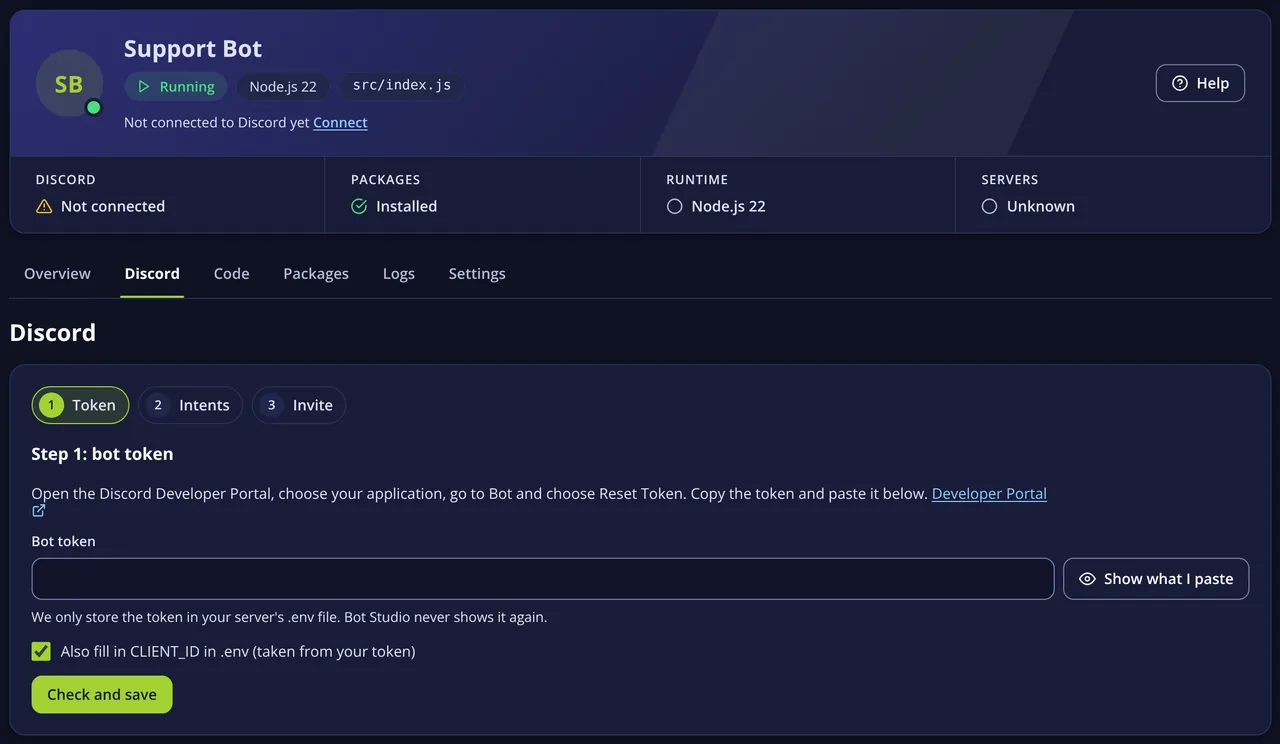
Task: Click the Not connected status text
Action: point(113,206)
